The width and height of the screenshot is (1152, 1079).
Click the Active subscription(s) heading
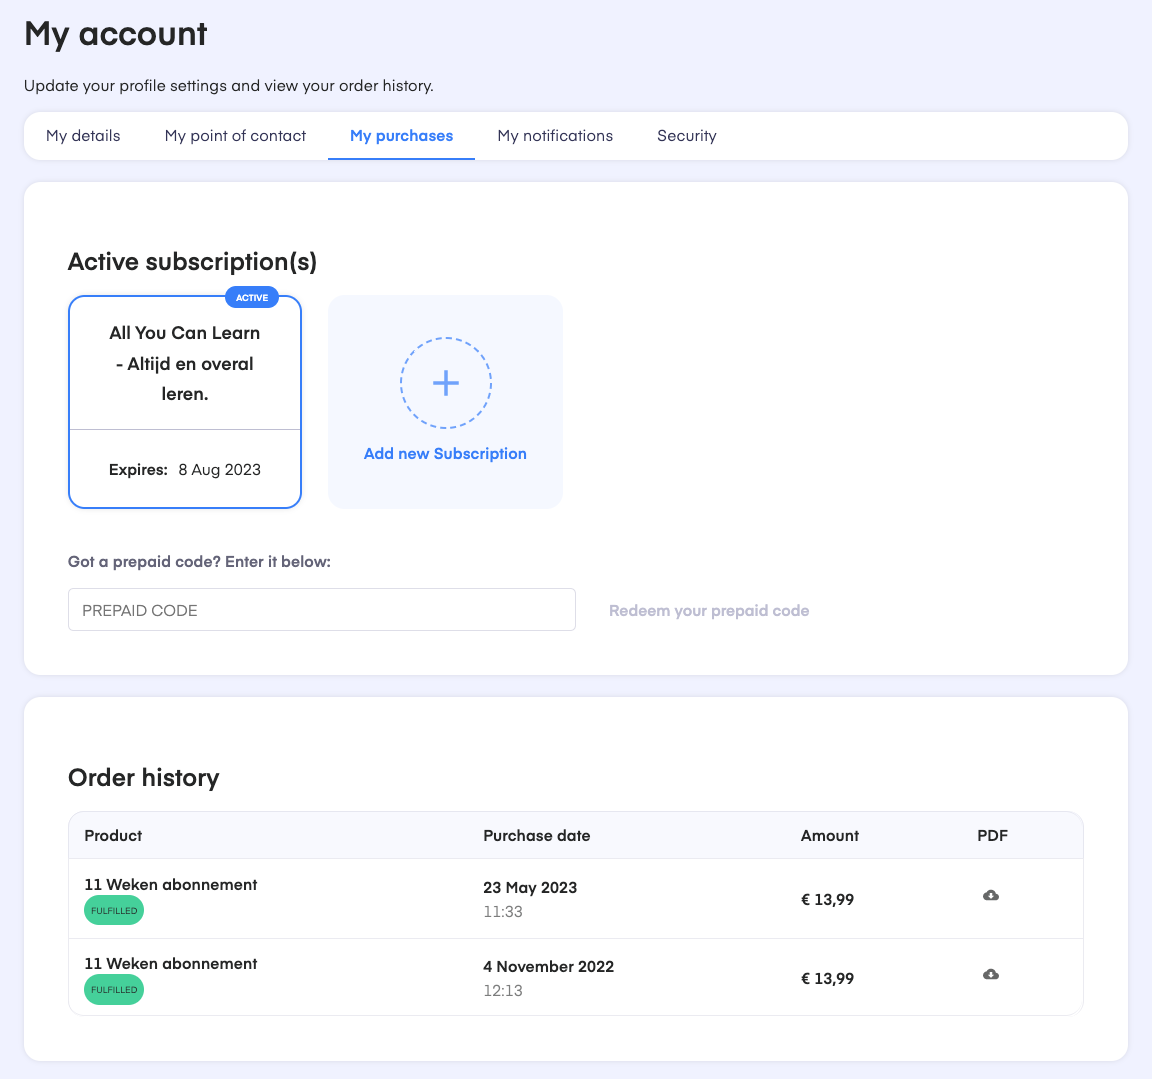pos(192,261)
